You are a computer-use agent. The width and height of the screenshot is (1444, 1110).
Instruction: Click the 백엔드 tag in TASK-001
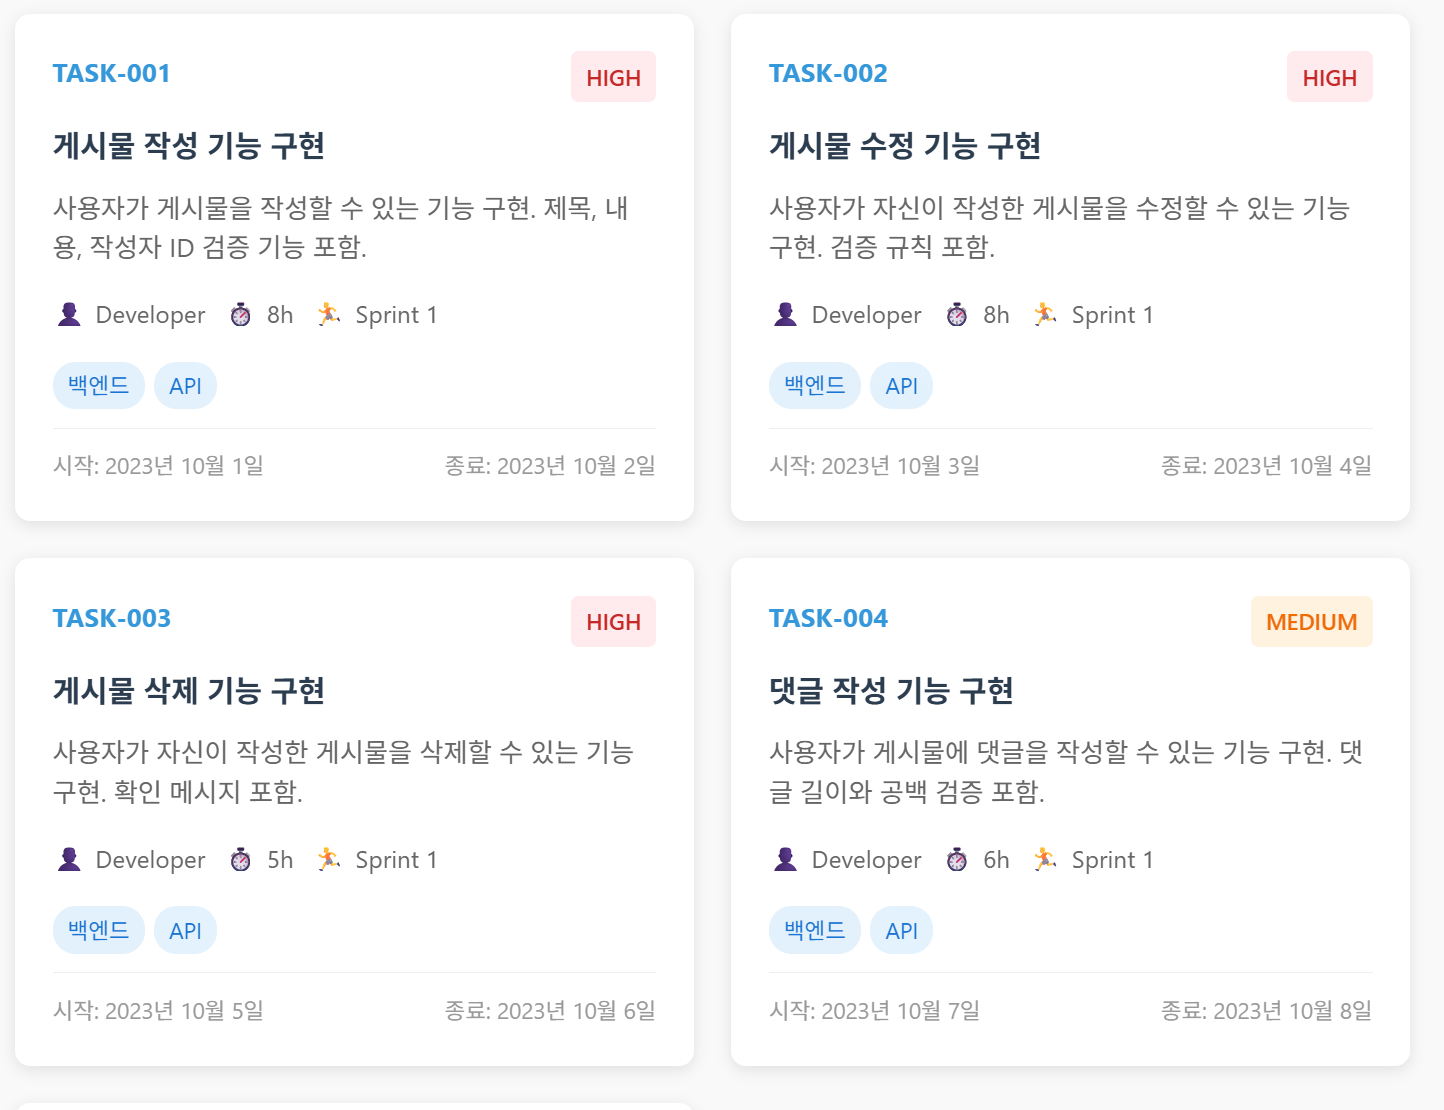(99, 386)
